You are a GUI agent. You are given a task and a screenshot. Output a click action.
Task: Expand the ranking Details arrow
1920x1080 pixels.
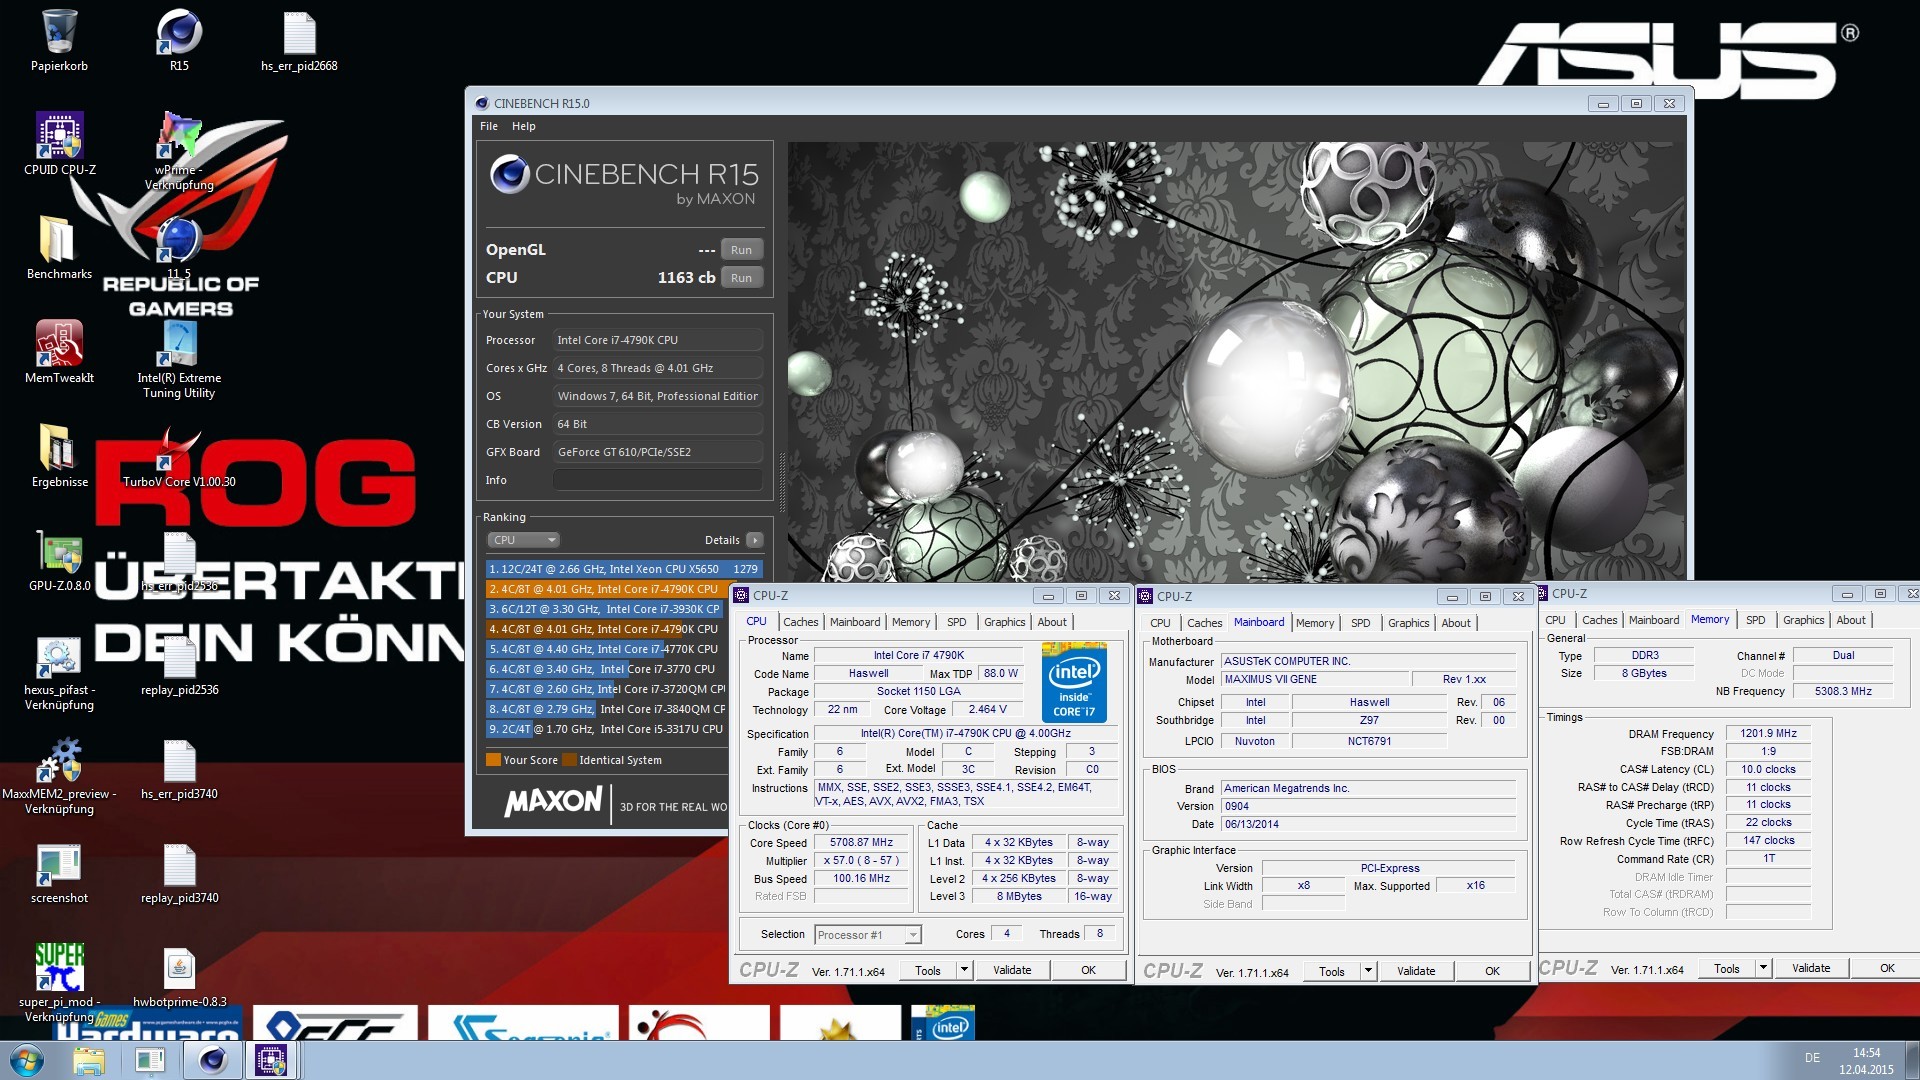(755, 540)
